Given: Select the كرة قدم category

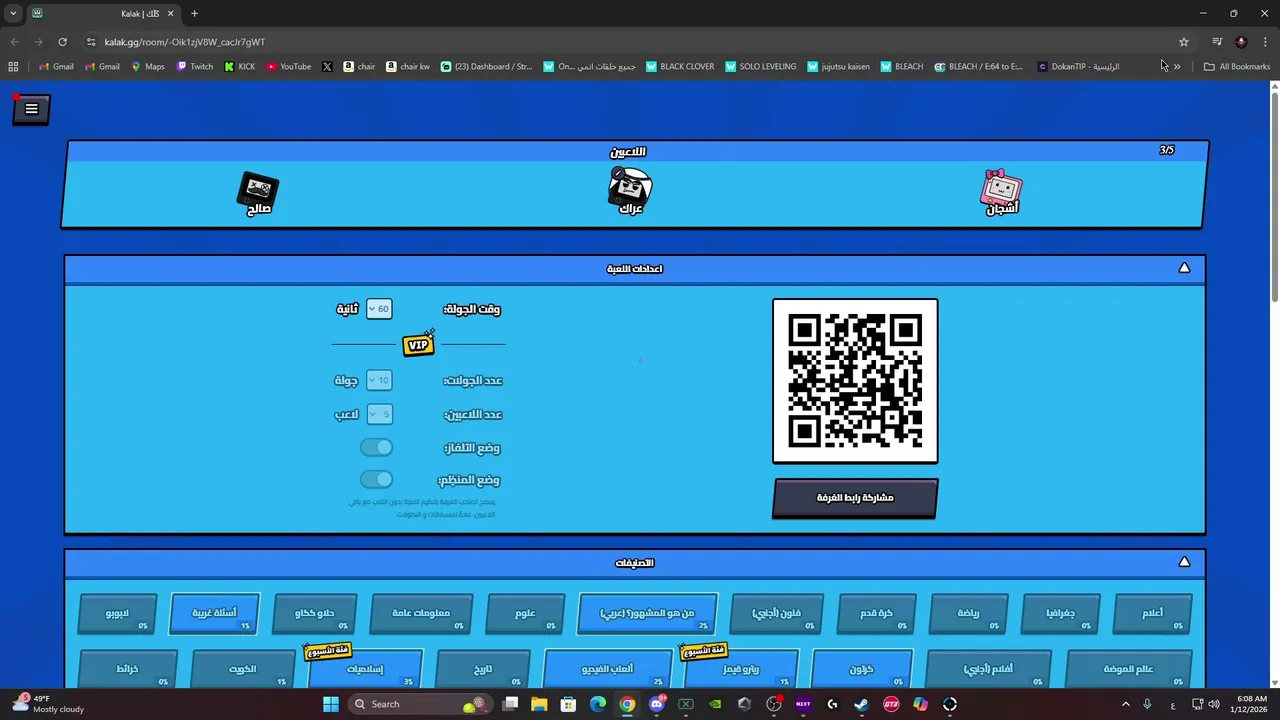Looking at the screenshot, I should coord(877,614).
